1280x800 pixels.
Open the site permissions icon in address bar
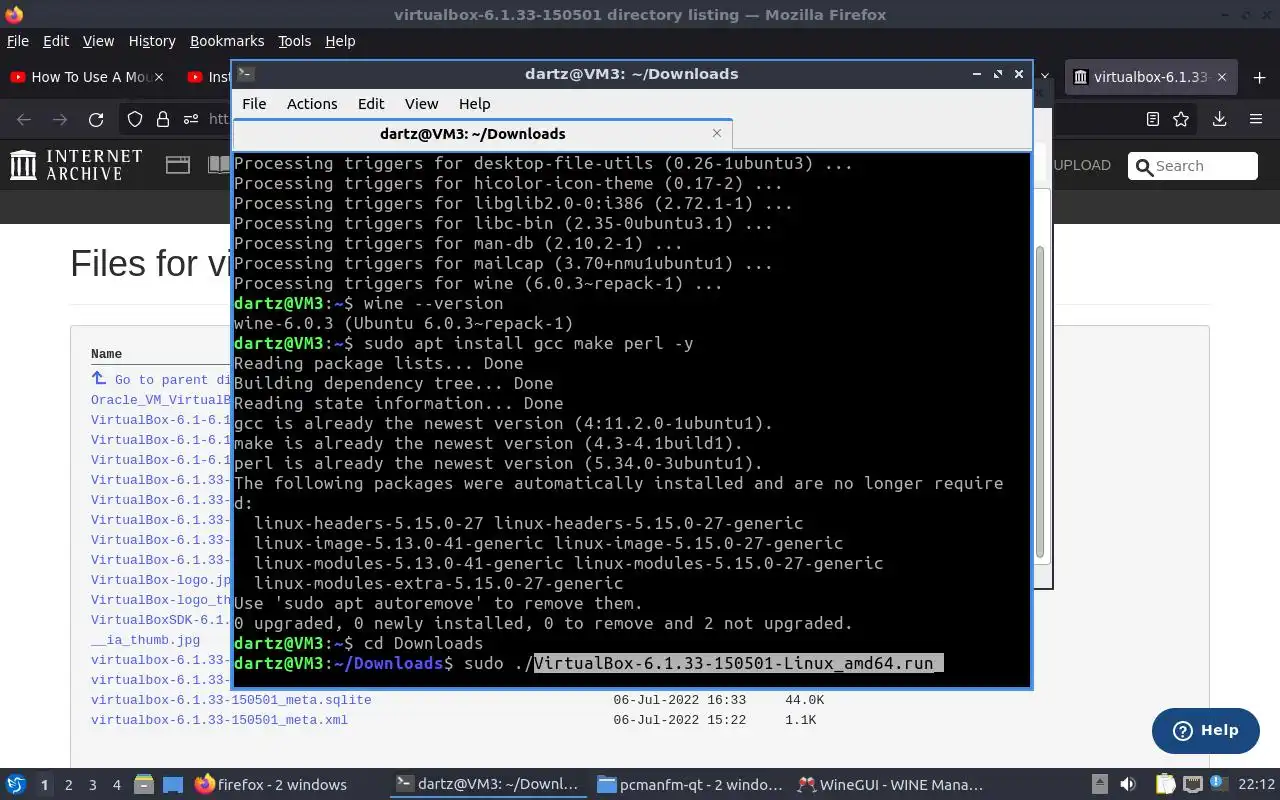[192, 119]
